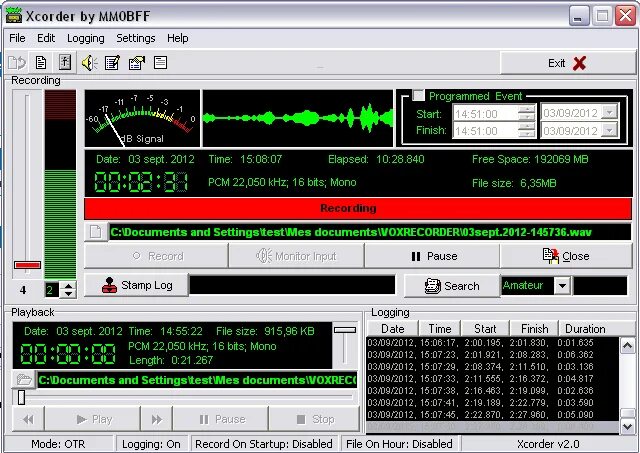Select log entry at 15:06:17

pyautogui.click(x=492, y=343)
